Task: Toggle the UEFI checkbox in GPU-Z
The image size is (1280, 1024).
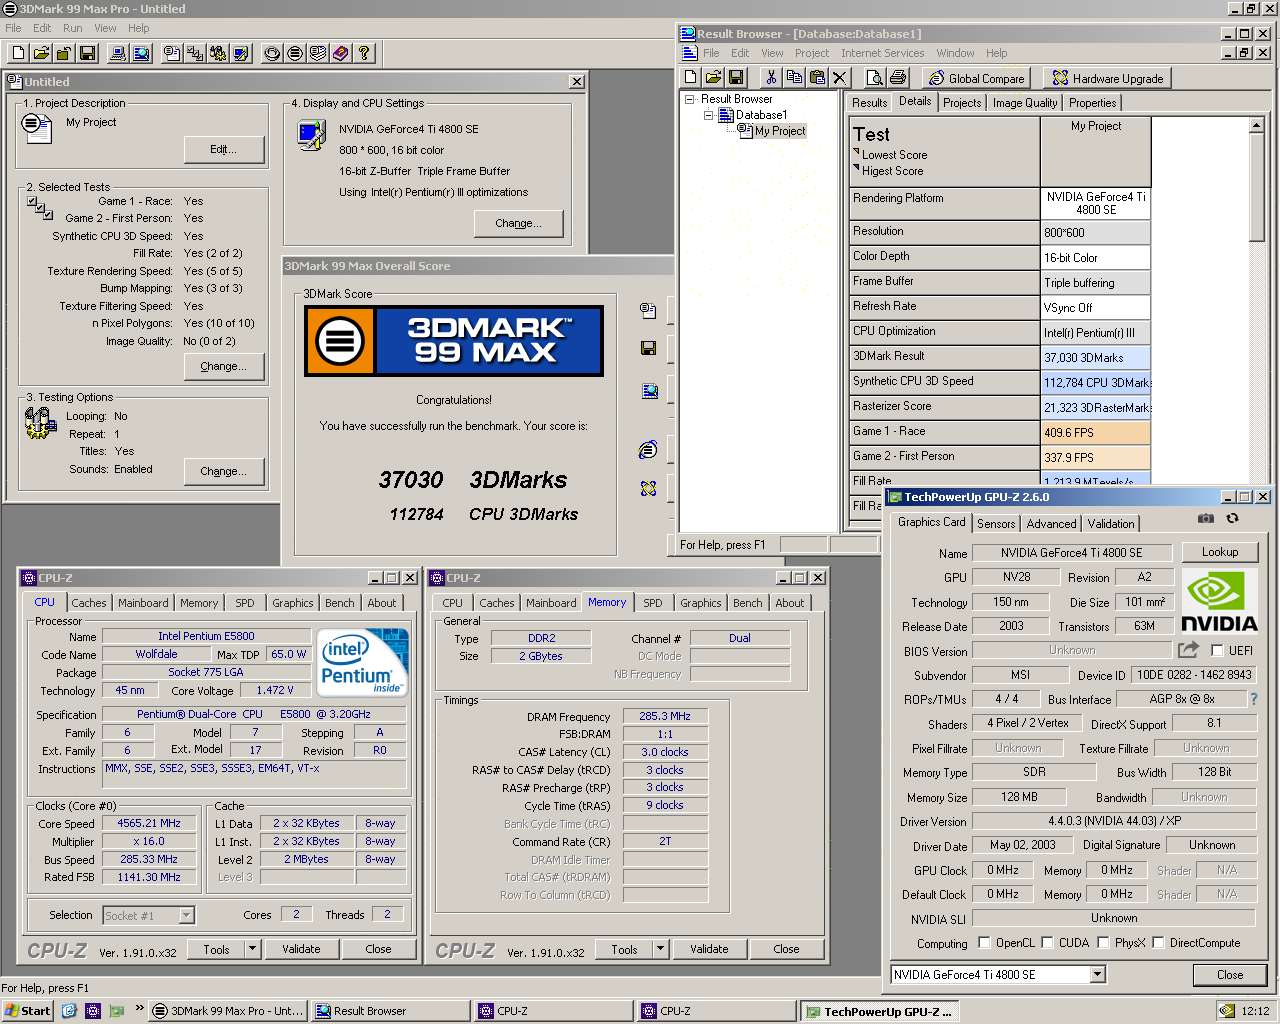Action: (1217, 651)
